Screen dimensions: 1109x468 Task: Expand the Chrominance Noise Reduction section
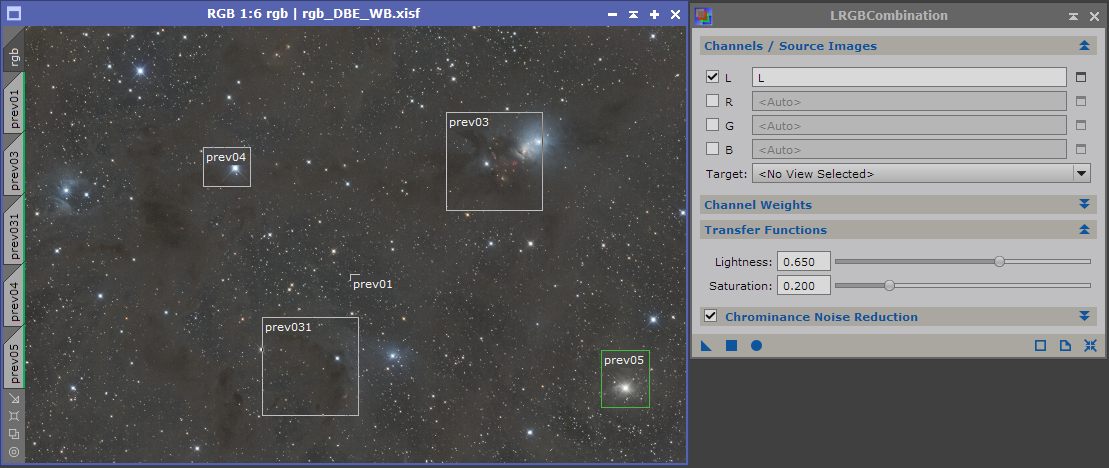pos(1084,316)
